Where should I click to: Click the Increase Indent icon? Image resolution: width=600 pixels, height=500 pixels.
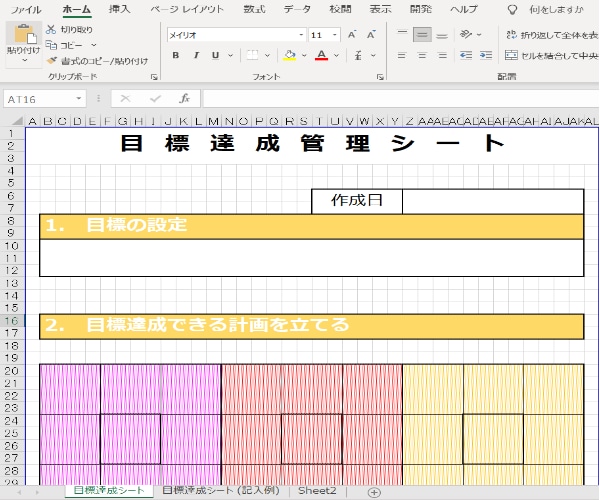click(486, 55)
